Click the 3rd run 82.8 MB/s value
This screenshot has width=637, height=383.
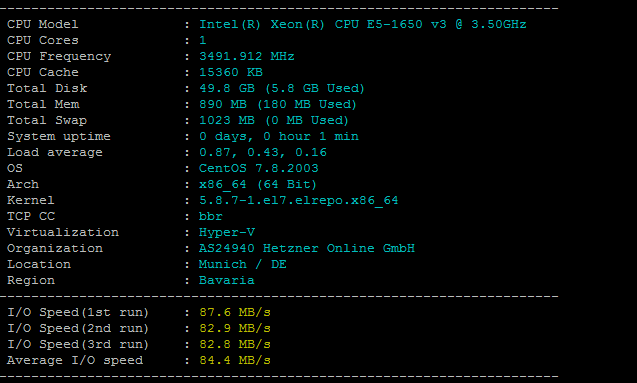235,344
